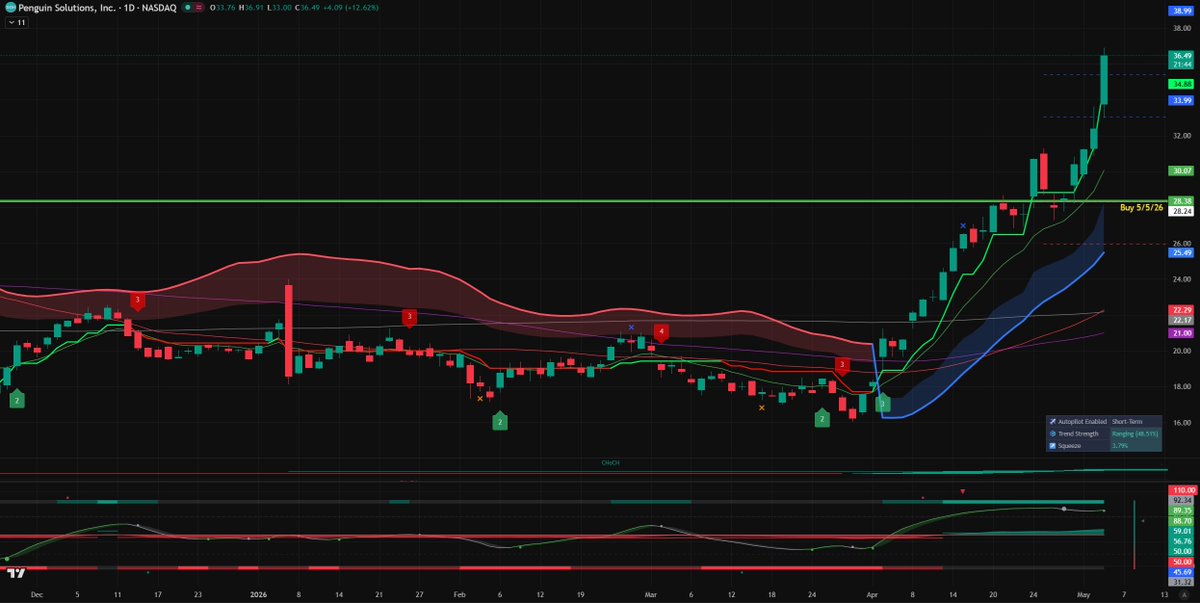This screenshot has width=1200, height=603.
Task: Click the green '2' marker in late March
Action: click(x=822, y=418)
